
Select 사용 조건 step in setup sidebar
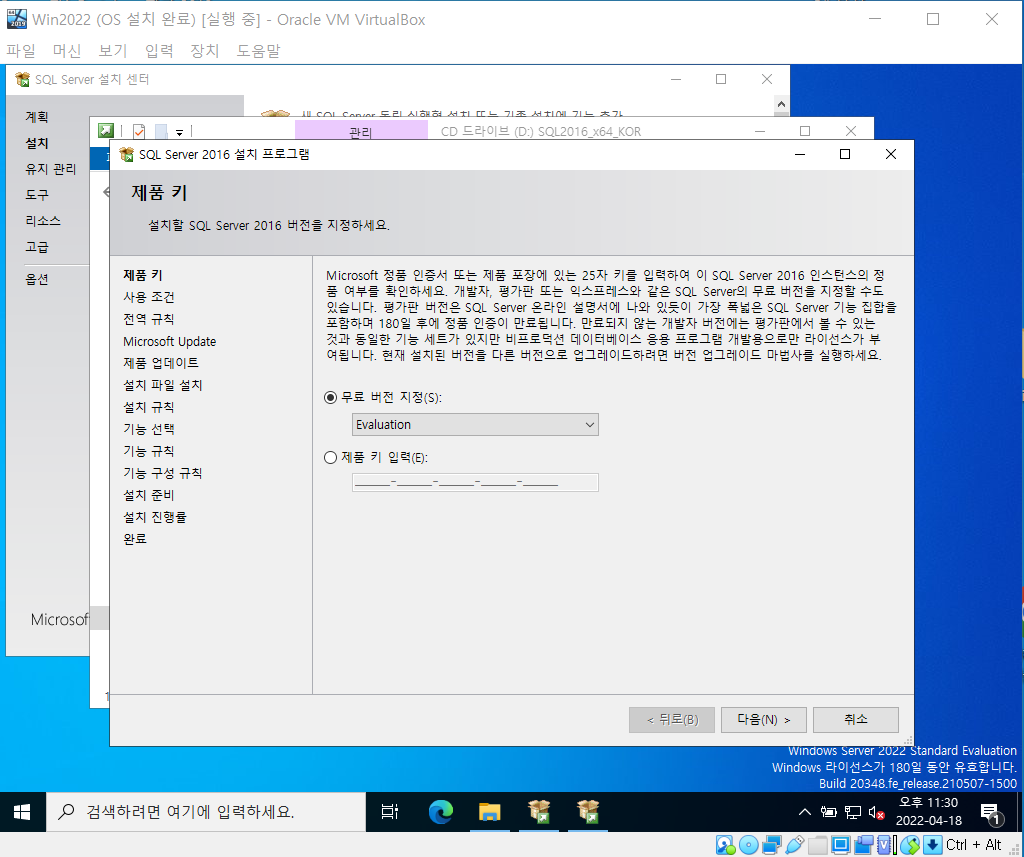(x=149, y=297)
